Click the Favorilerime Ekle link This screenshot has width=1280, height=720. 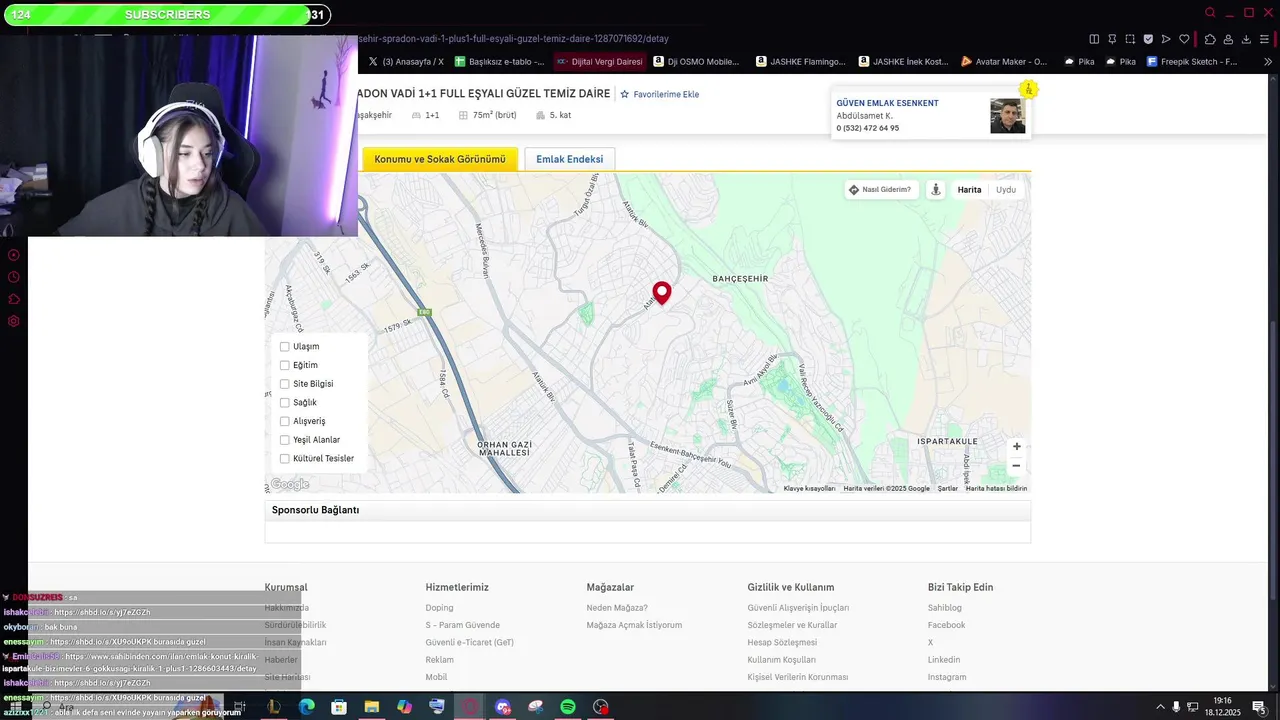pos(666,94)
